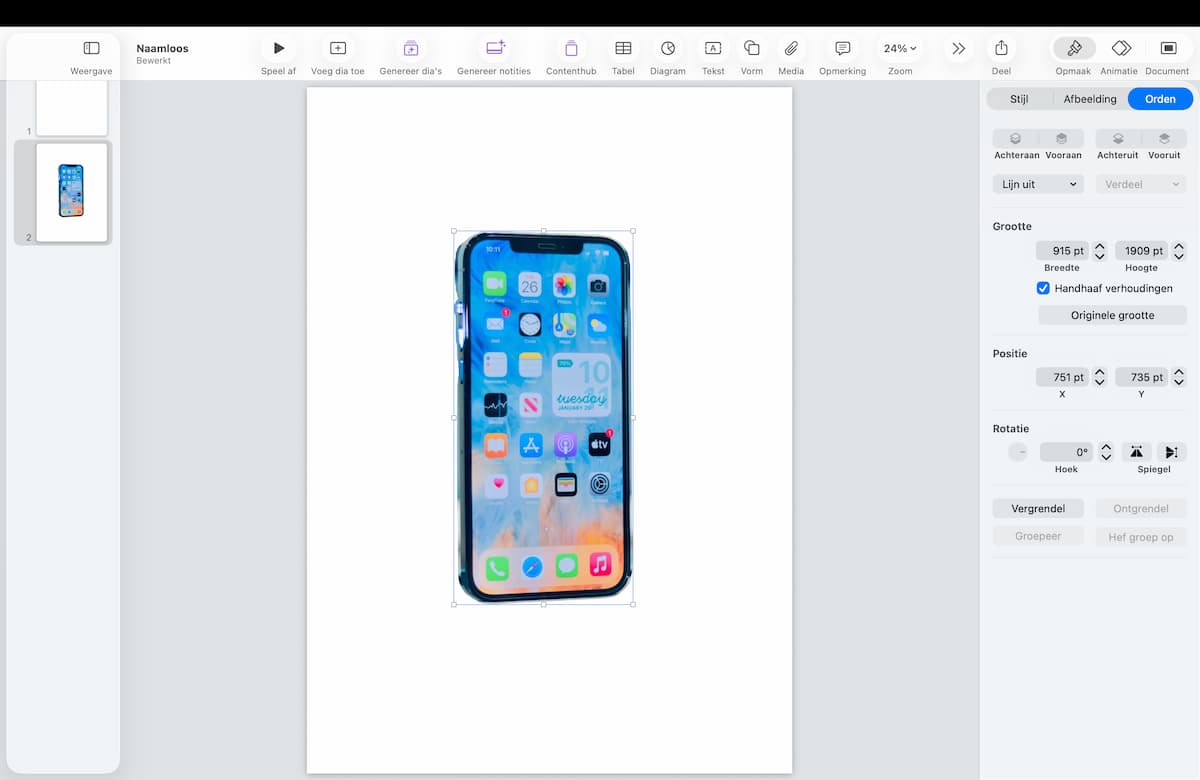Viewport: 1200px width, 780px height.
Task: Click the Vergrendel lock button
Action: click(x=1038, y=508)
